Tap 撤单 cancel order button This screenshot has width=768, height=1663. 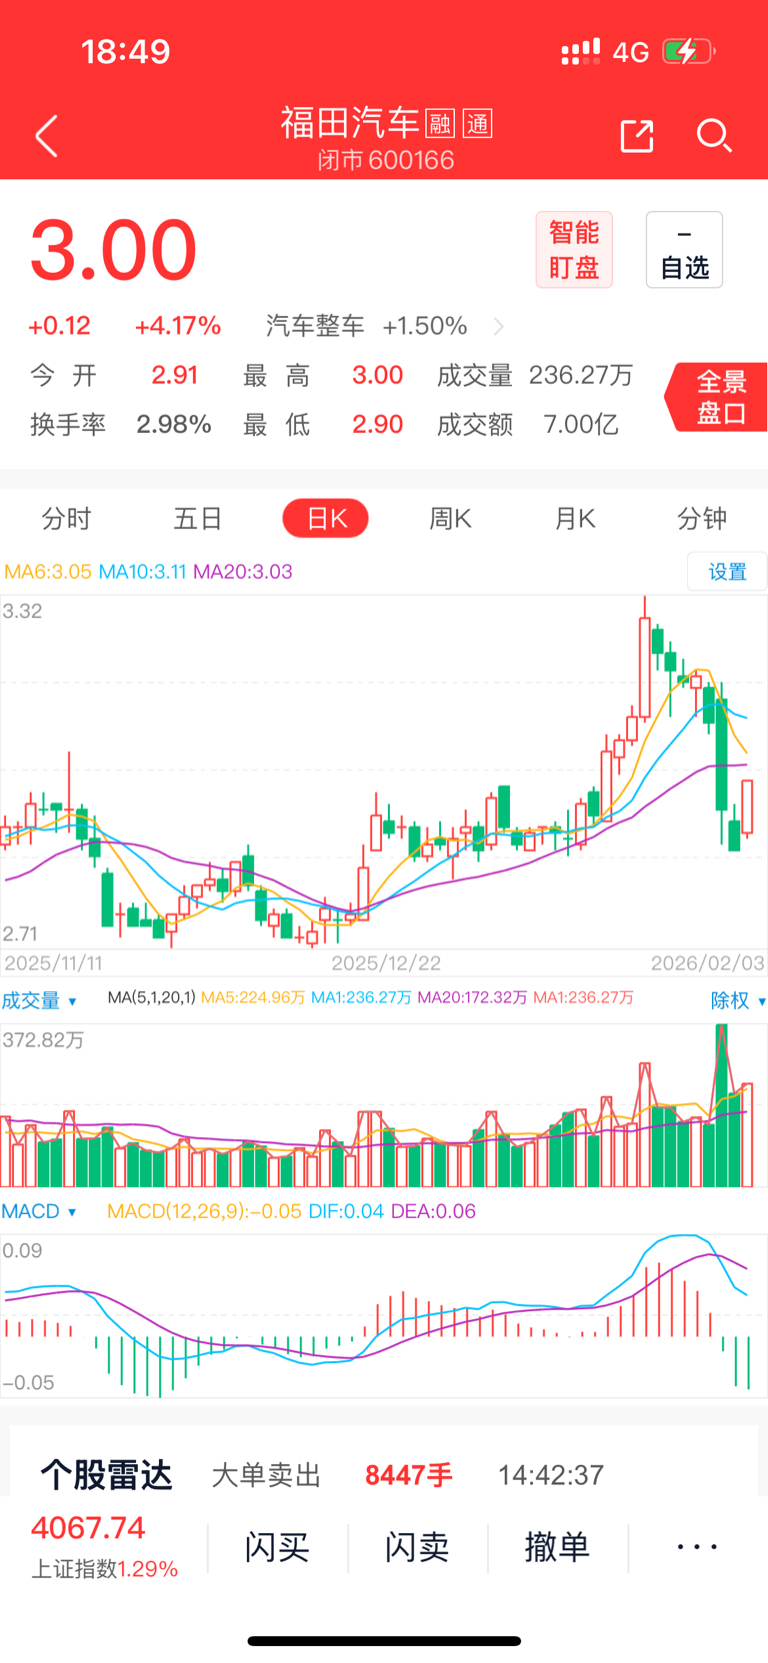click(557, 1548)
